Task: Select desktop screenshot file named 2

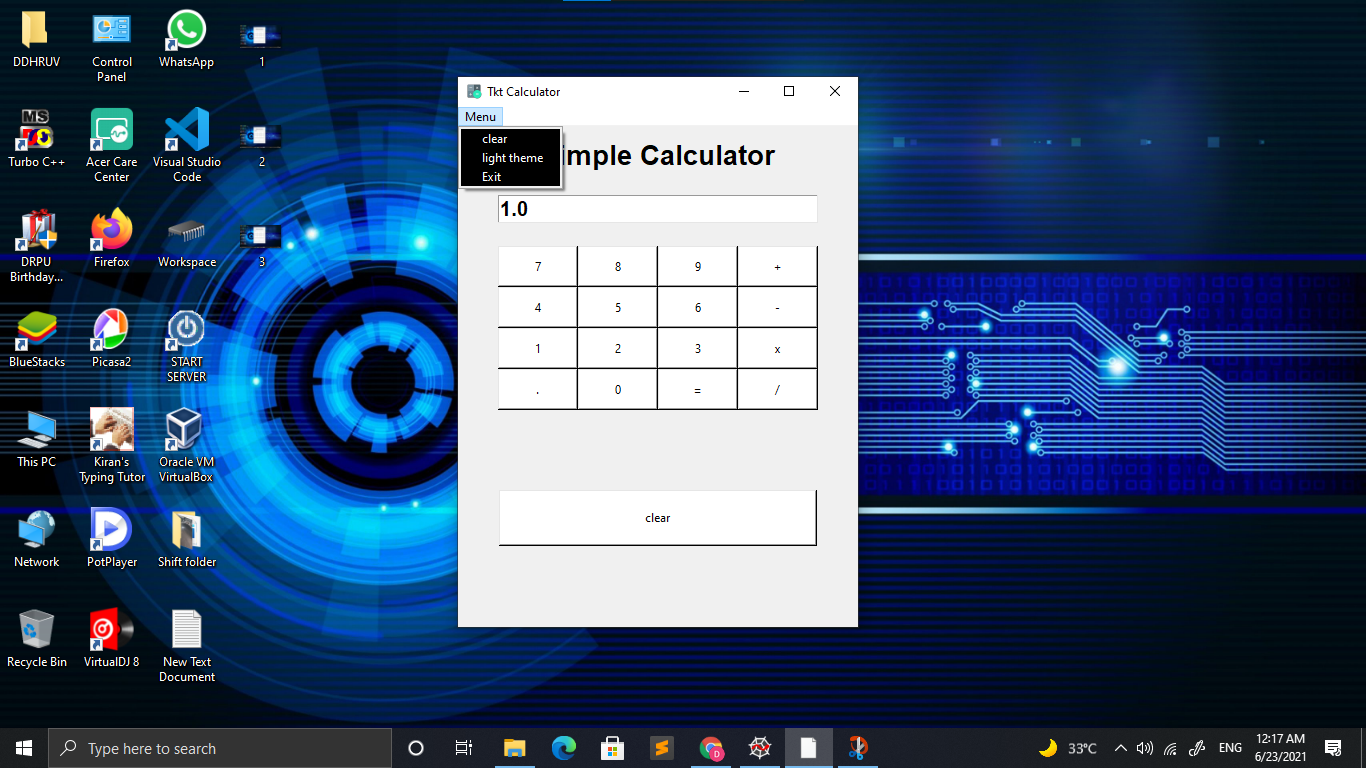Action: 261,145
